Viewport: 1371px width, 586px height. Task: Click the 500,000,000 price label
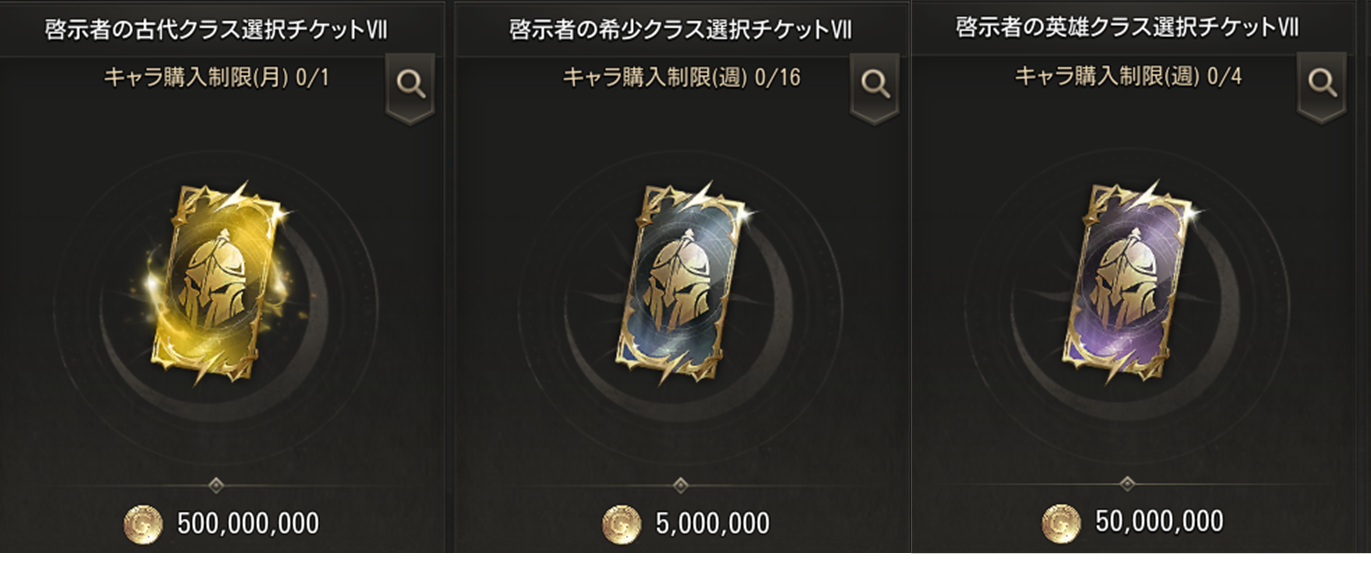tap(248, 524)
